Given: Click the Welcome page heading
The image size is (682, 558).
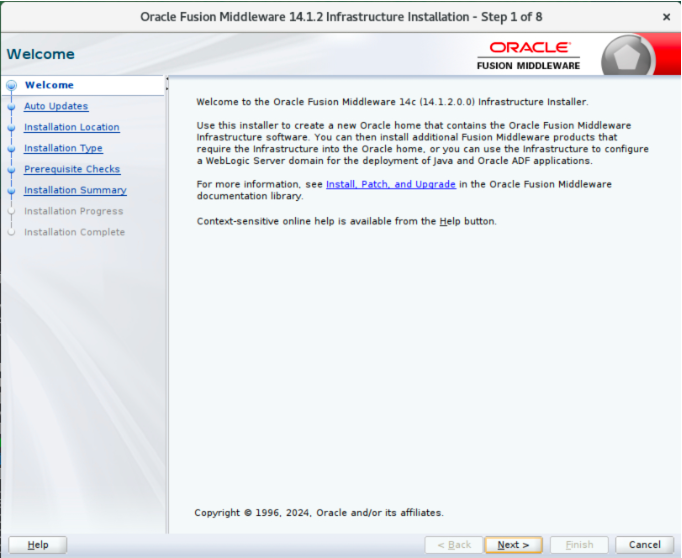Looking at the screenshot, I should pos(40,54).
